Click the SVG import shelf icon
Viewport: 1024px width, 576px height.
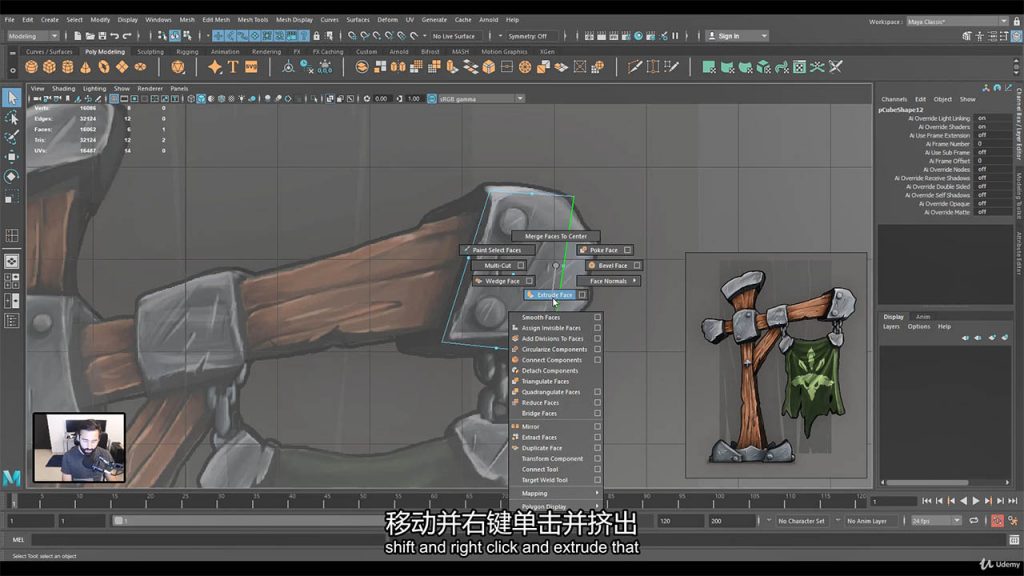pyautogui.click(x=251, y=67)
